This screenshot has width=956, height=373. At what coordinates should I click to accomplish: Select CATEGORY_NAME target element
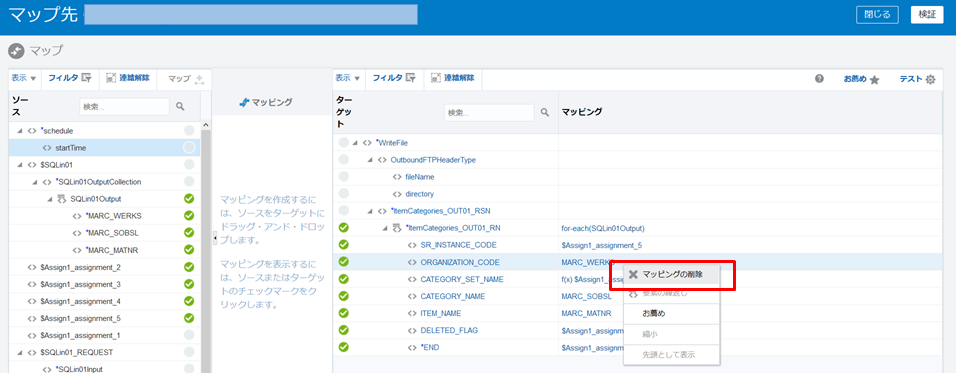(x=452, y=296)
